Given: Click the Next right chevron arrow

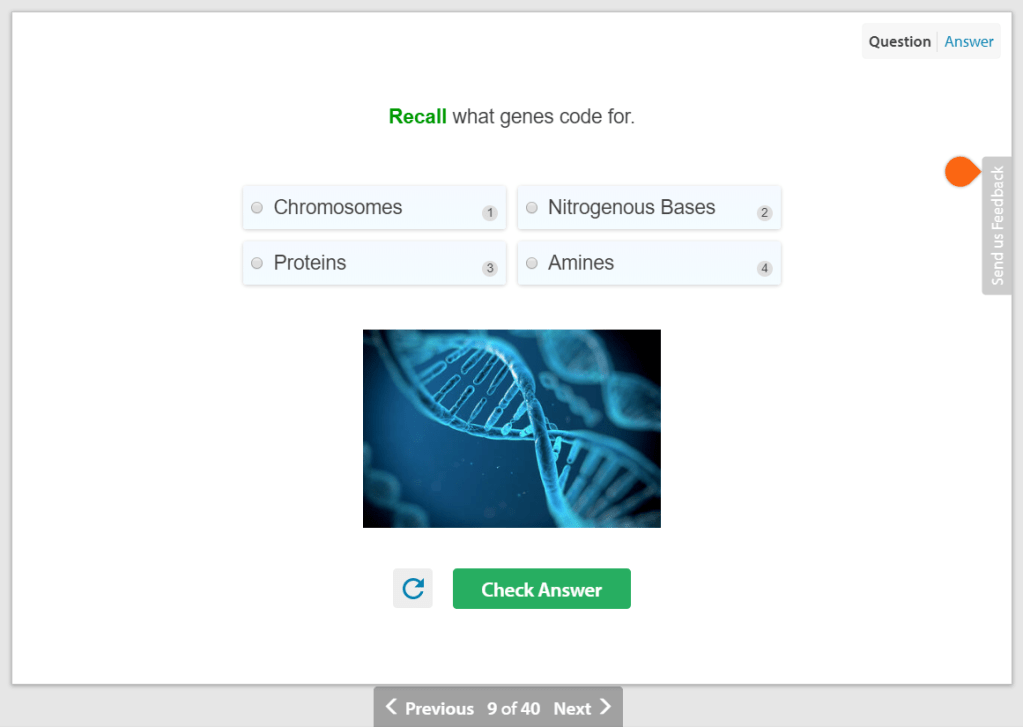Looking at the screenshot, I should [605, 708].
